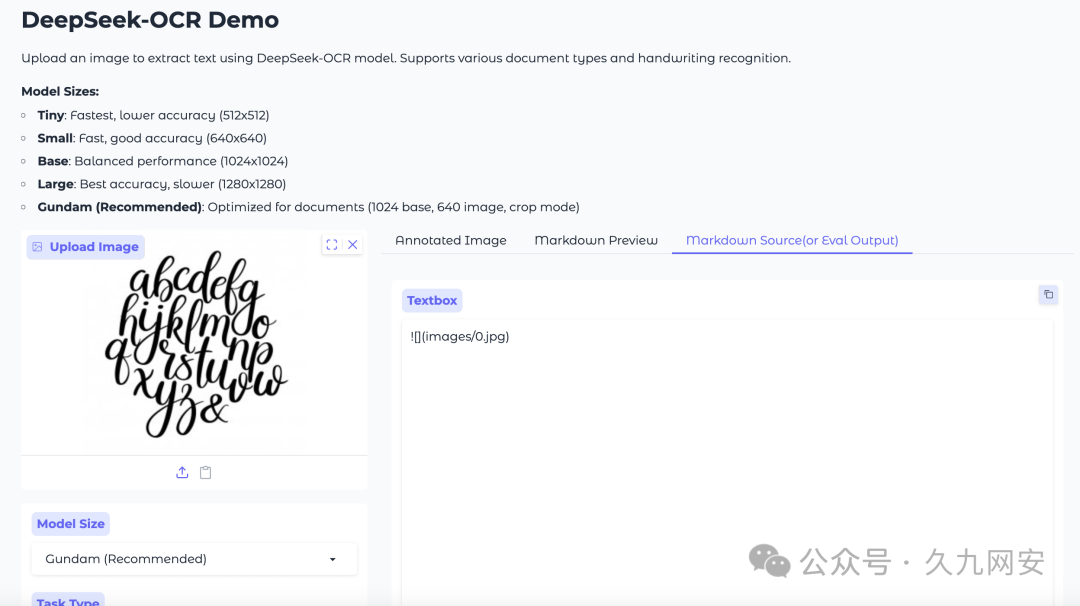Screen dimensions: 1080x606
Task: Switch to the Annotated Image tab
Action: [x=450, y=240]
